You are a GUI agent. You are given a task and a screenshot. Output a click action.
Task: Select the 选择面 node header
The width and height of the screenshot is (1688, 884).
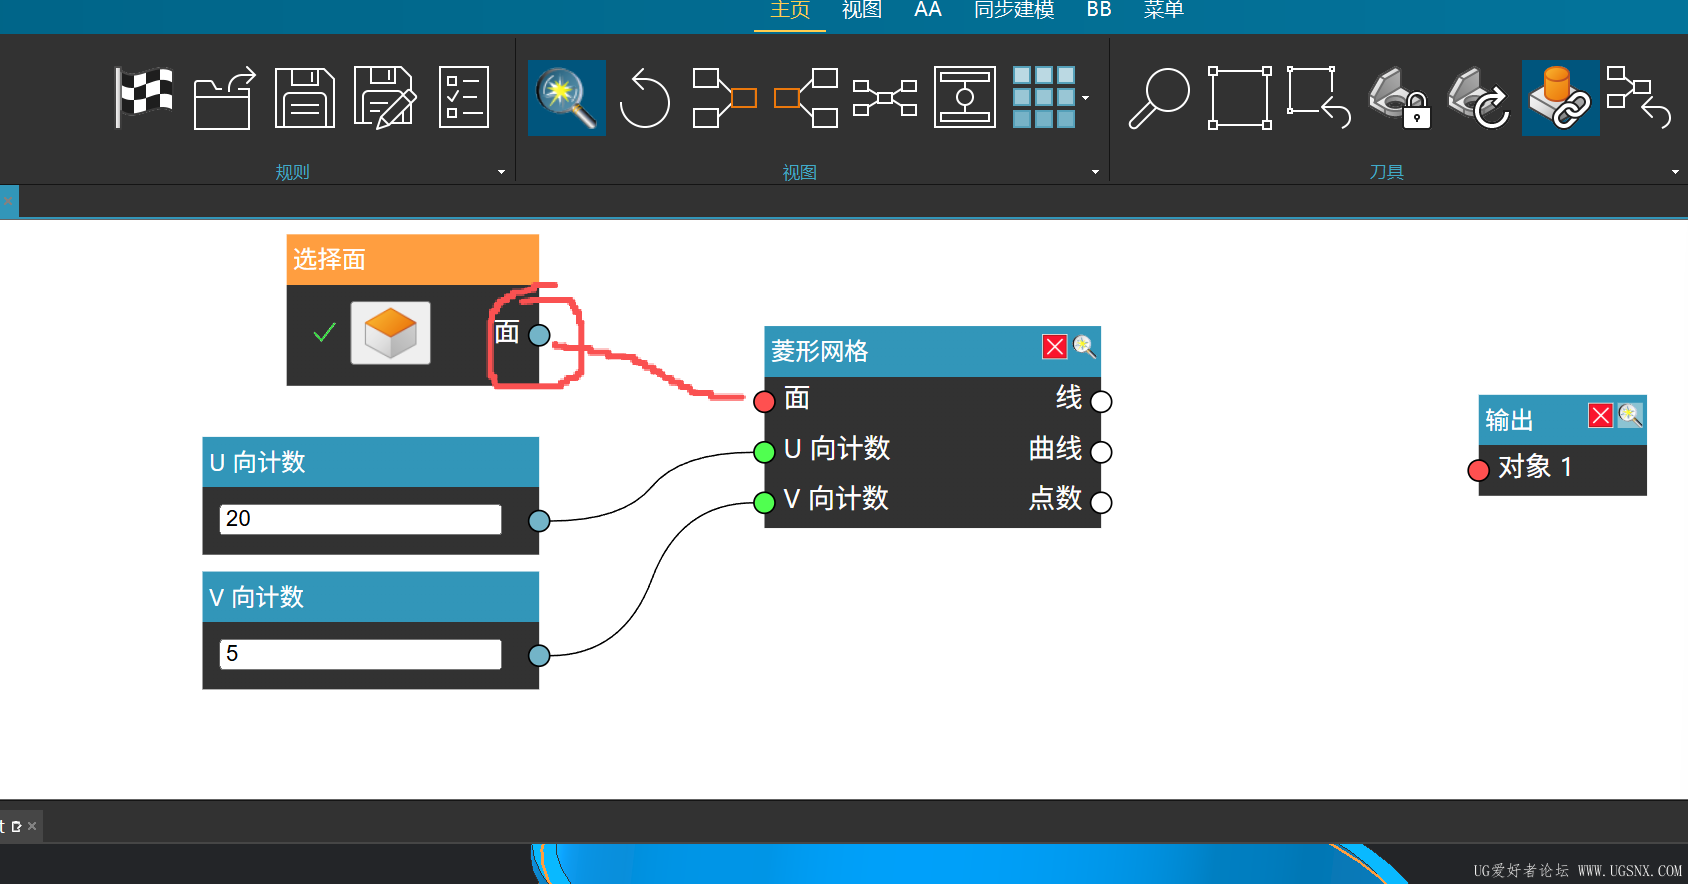pos(413,260)
